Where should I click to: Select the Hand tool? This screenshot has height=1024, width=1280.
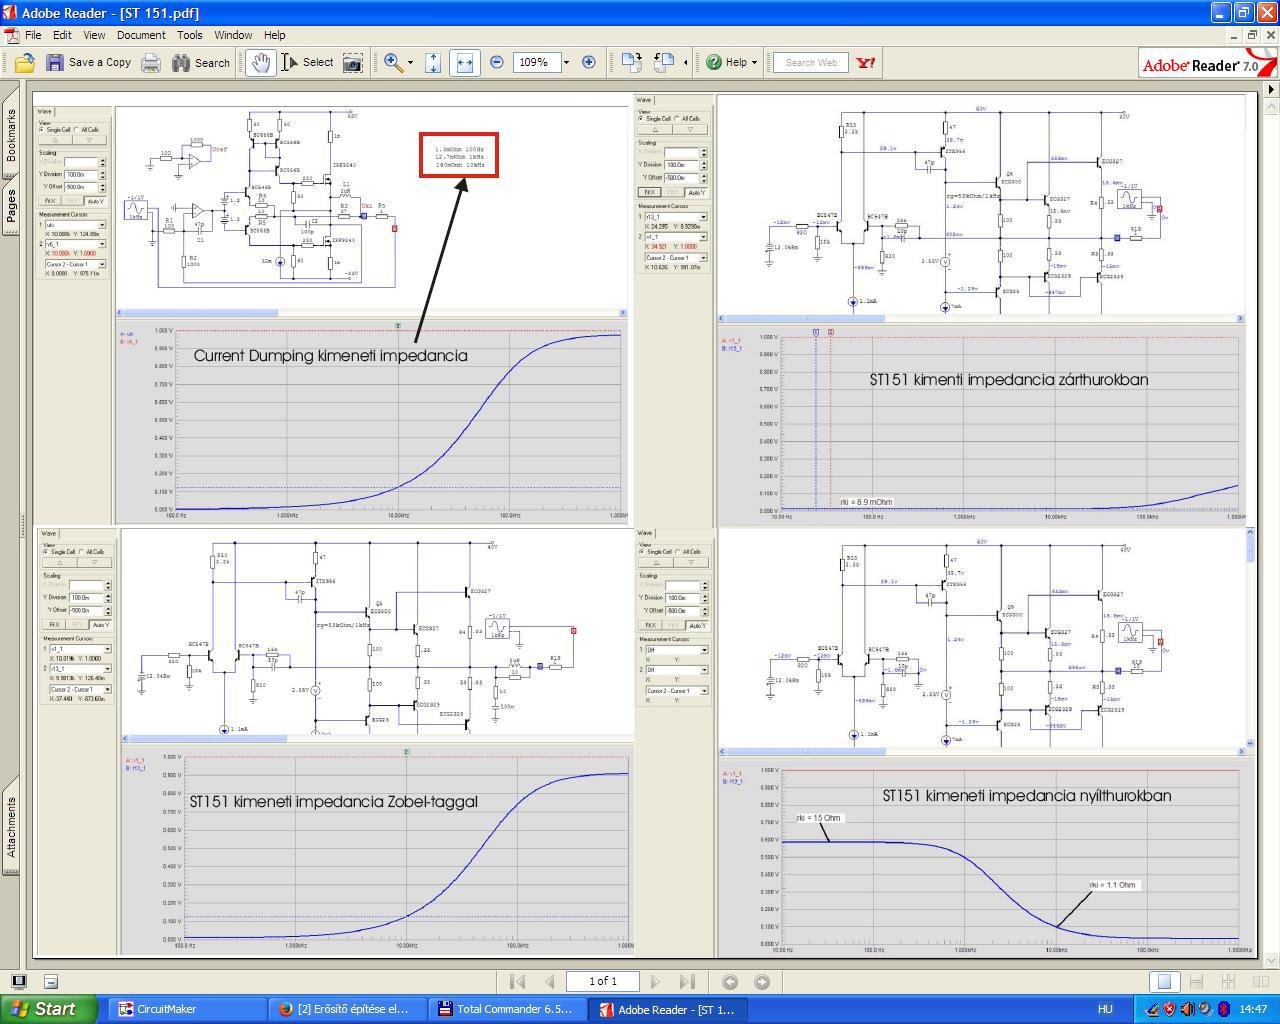point(260,63)
